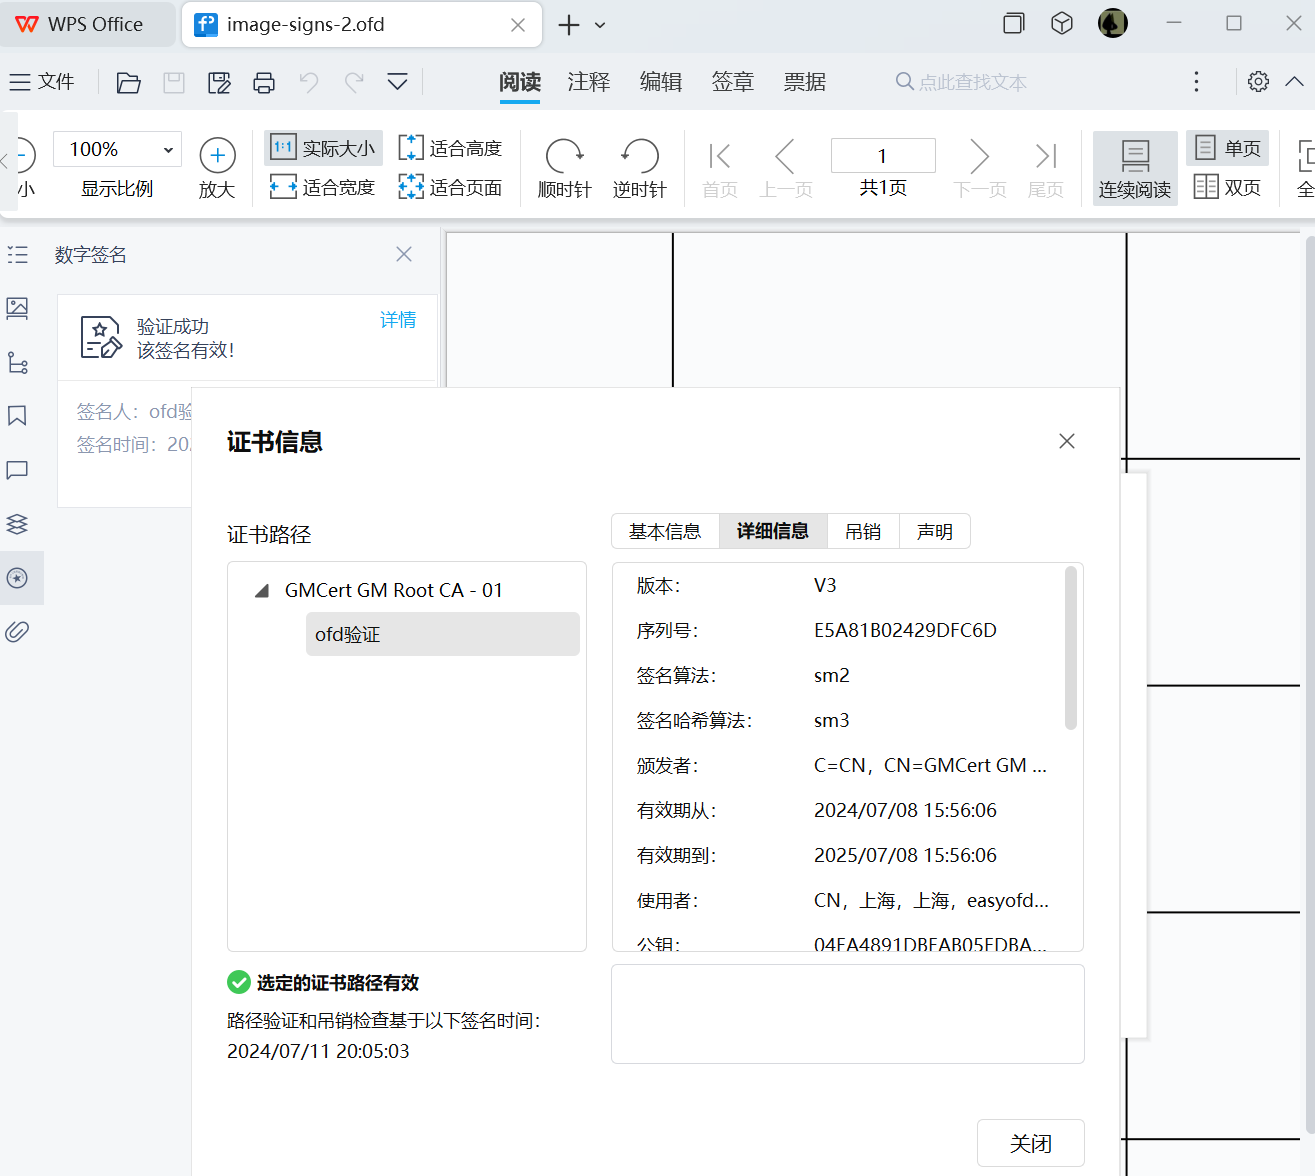This screenshot has width=1315, height=1176.
Task: Click the open folder icon
Action: 128,82
